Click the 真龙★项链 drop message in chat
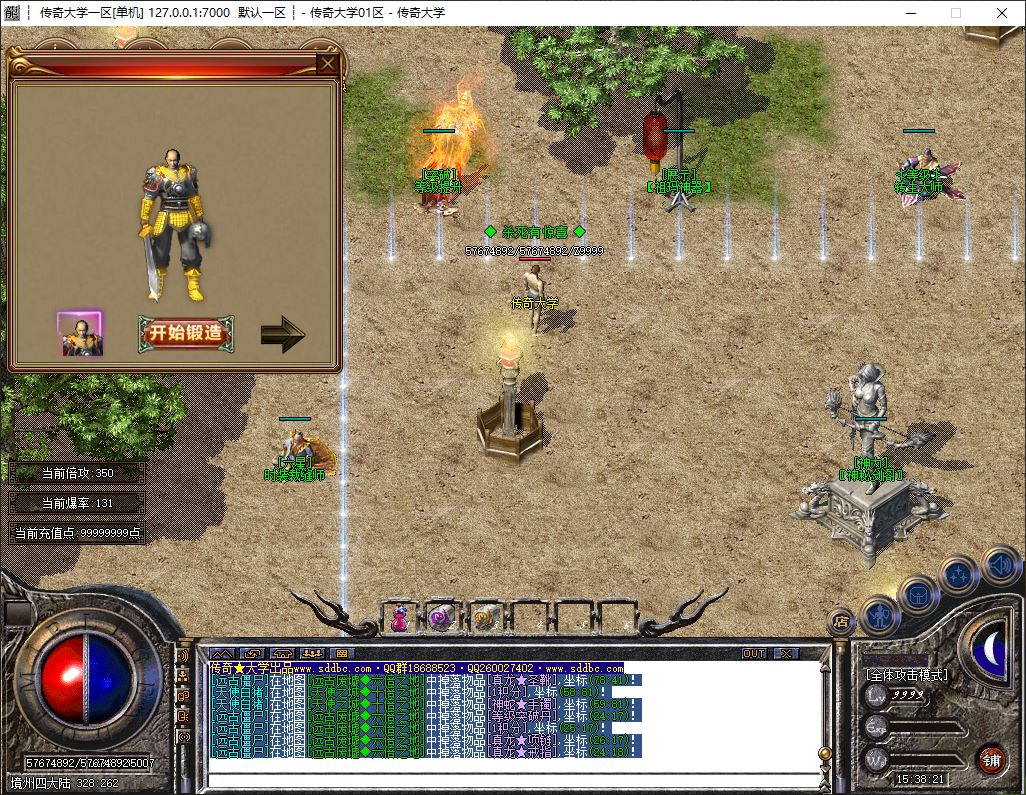 tap(425, 740)
